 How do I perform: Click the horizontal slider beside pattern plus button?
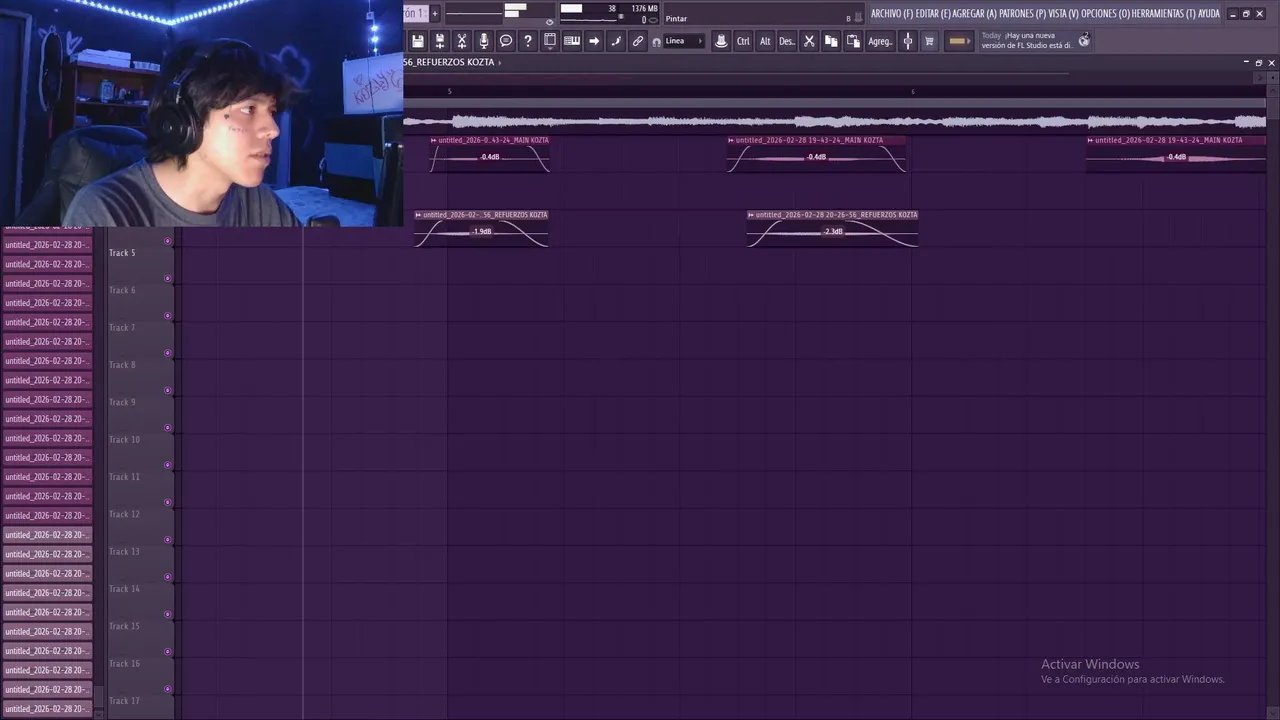[x=474, y=13]
